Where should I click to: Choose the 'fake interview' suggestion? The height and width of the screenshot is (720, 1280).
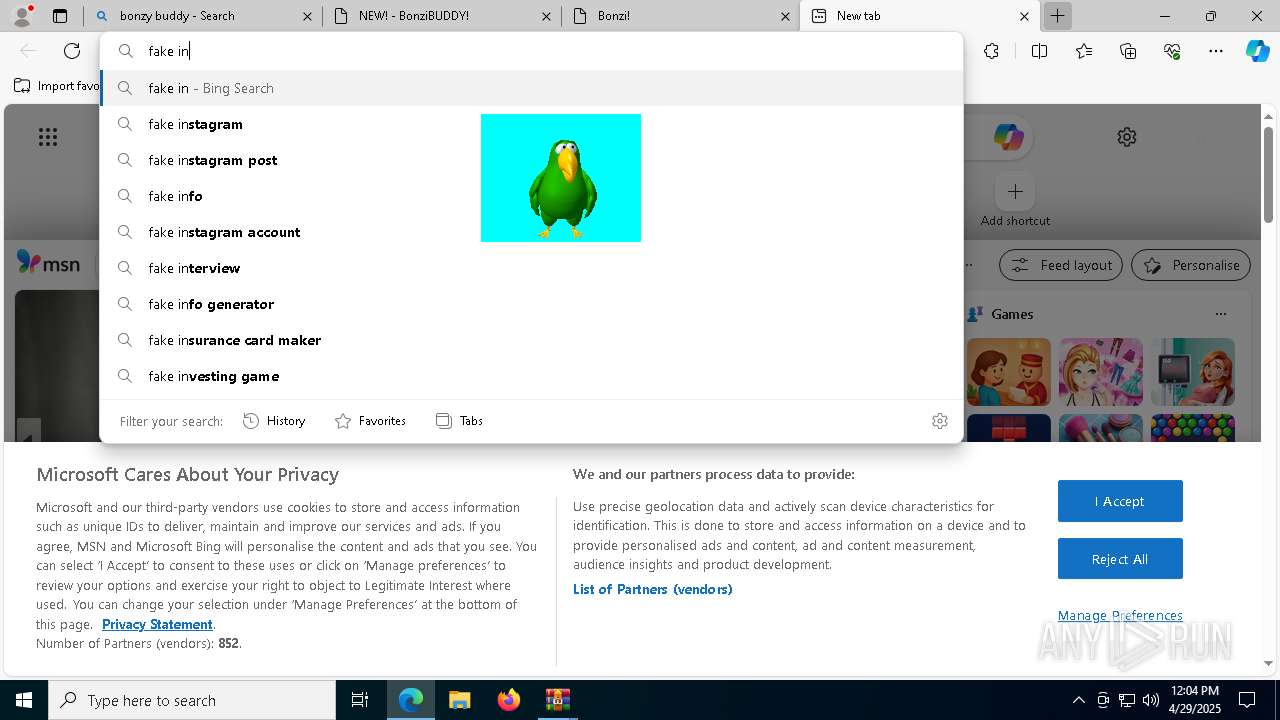click(531, 268)
